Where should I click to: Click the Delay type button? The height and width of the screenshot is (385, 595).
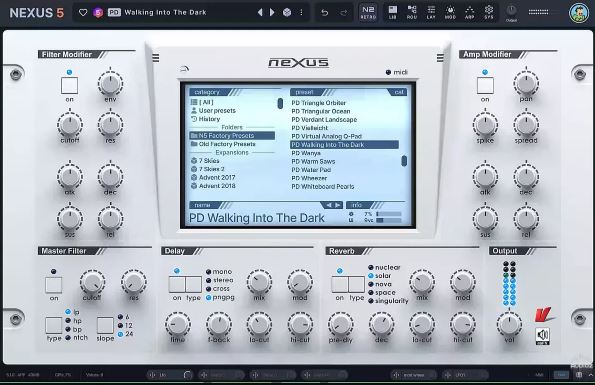click(194, 284)
